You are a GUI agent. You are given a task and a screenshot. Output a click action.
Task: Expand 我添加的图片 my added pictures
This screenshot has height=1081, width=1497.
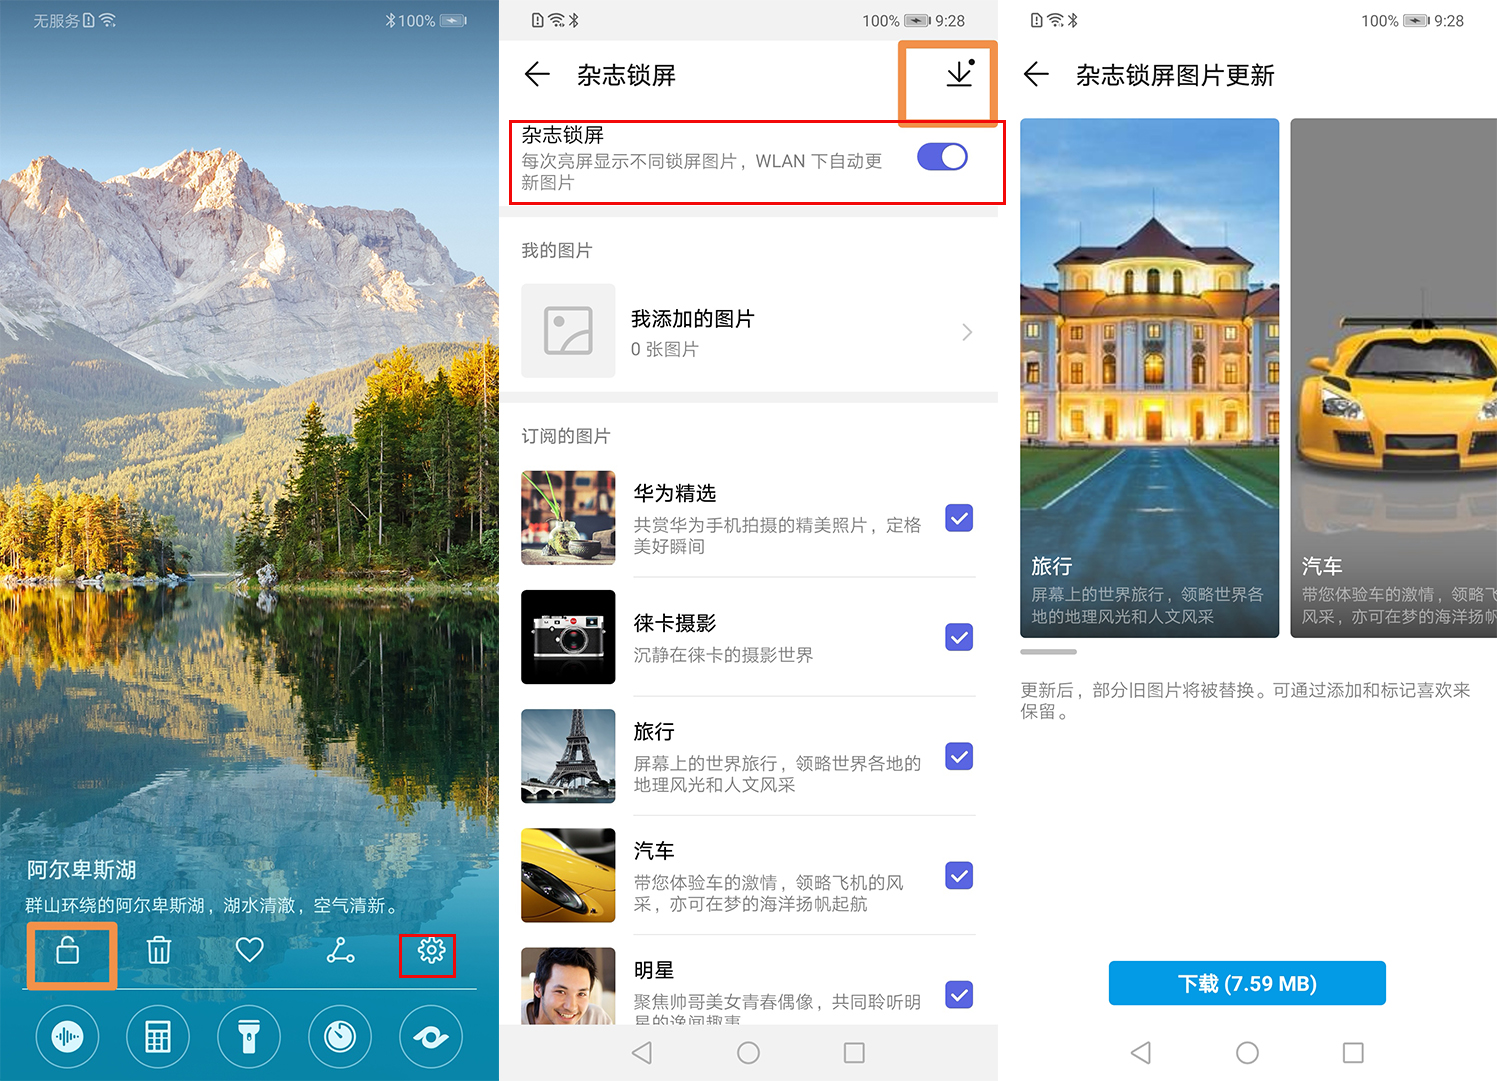(750, 331)
